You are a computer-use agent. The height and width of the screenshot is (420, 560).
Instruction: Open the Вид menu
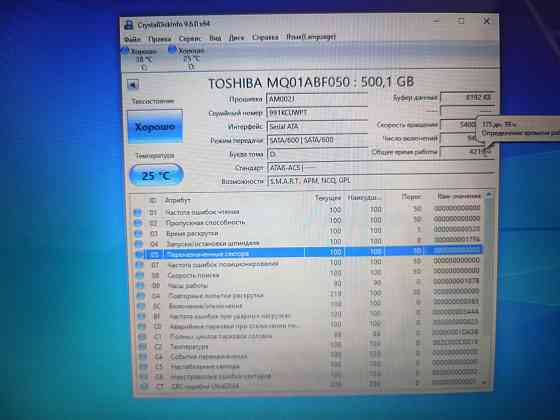click(215, 38)
